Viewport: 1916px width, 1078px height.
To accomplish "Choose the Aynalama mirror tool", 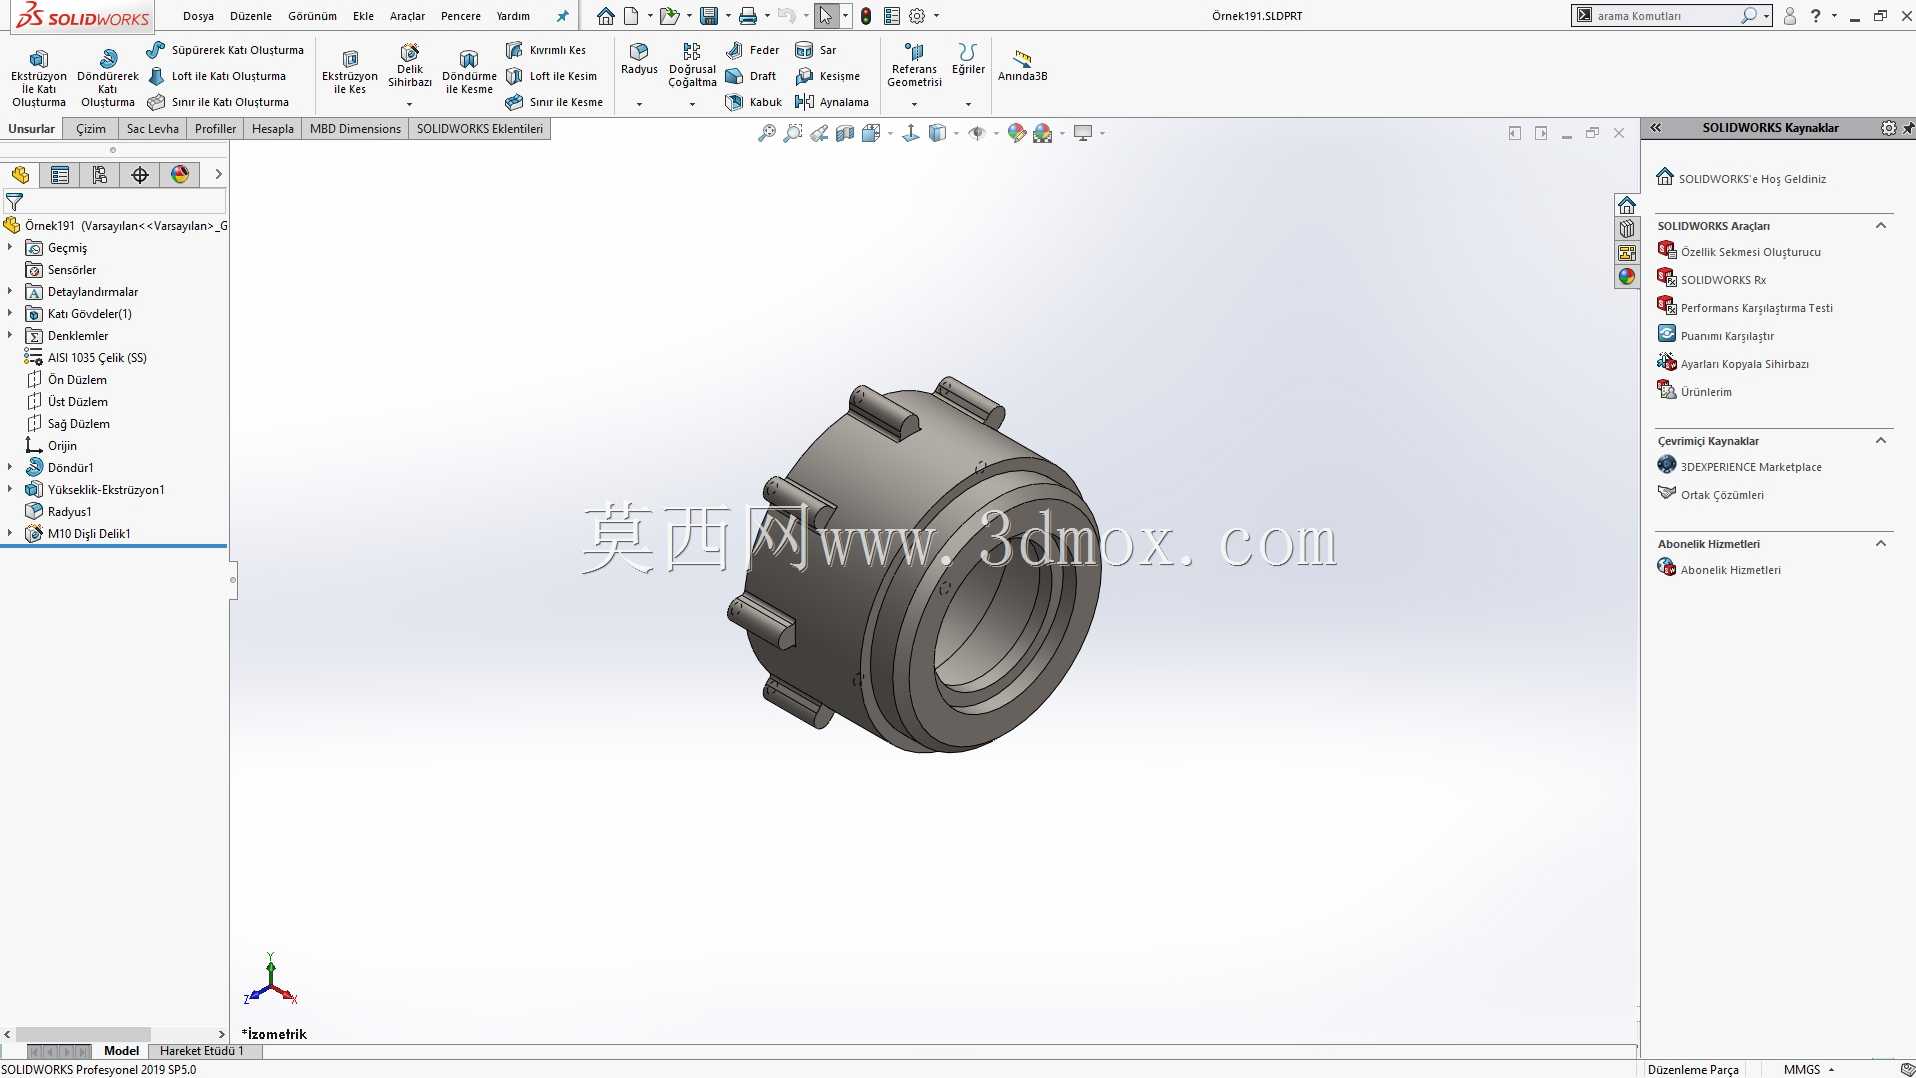I will [832, 102].
